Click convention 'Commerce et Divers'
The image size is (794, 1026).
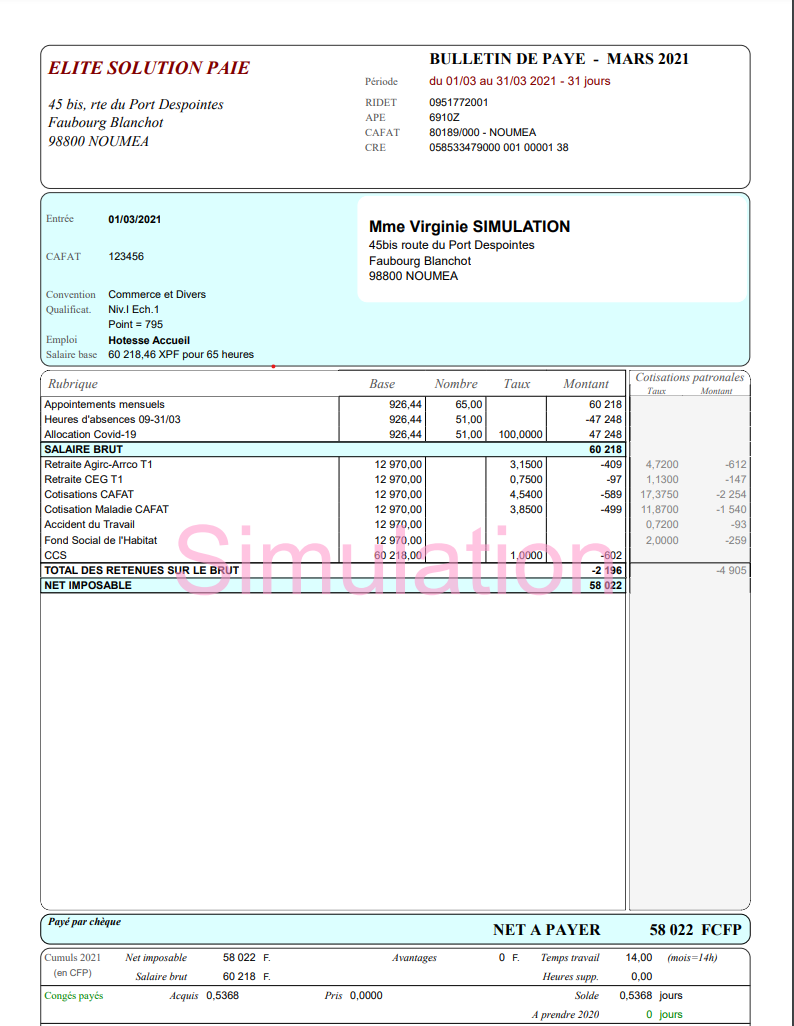click(x=157, y=294)
